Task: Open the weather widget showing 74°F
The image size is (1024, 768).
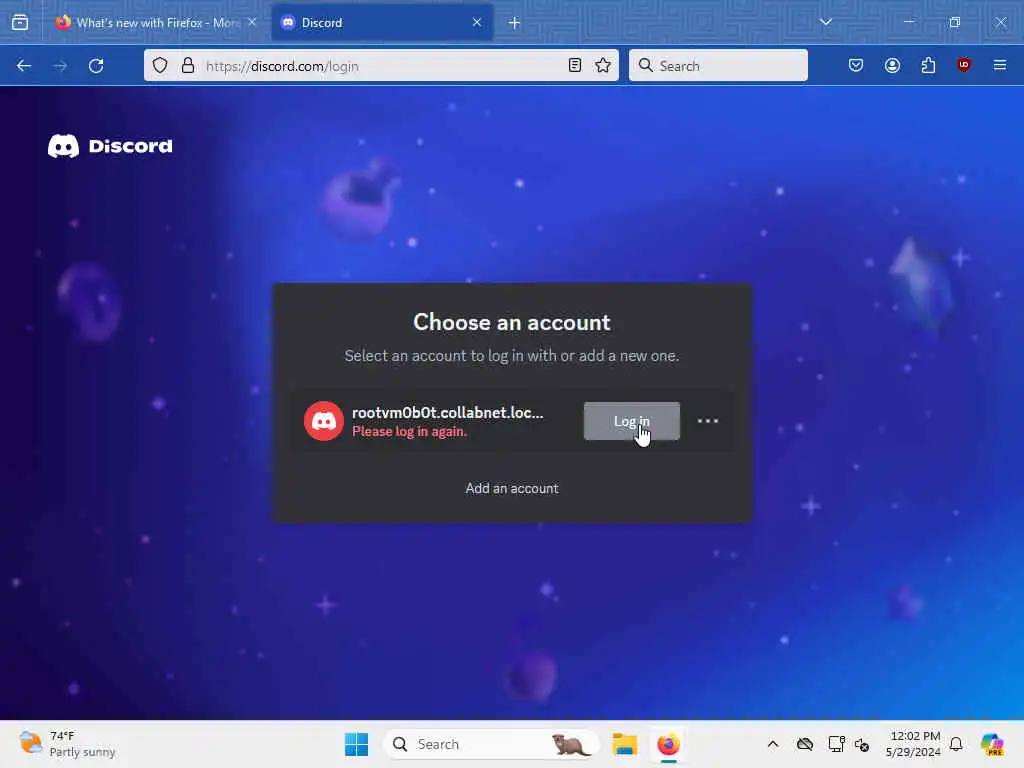Action: [67, 744]
